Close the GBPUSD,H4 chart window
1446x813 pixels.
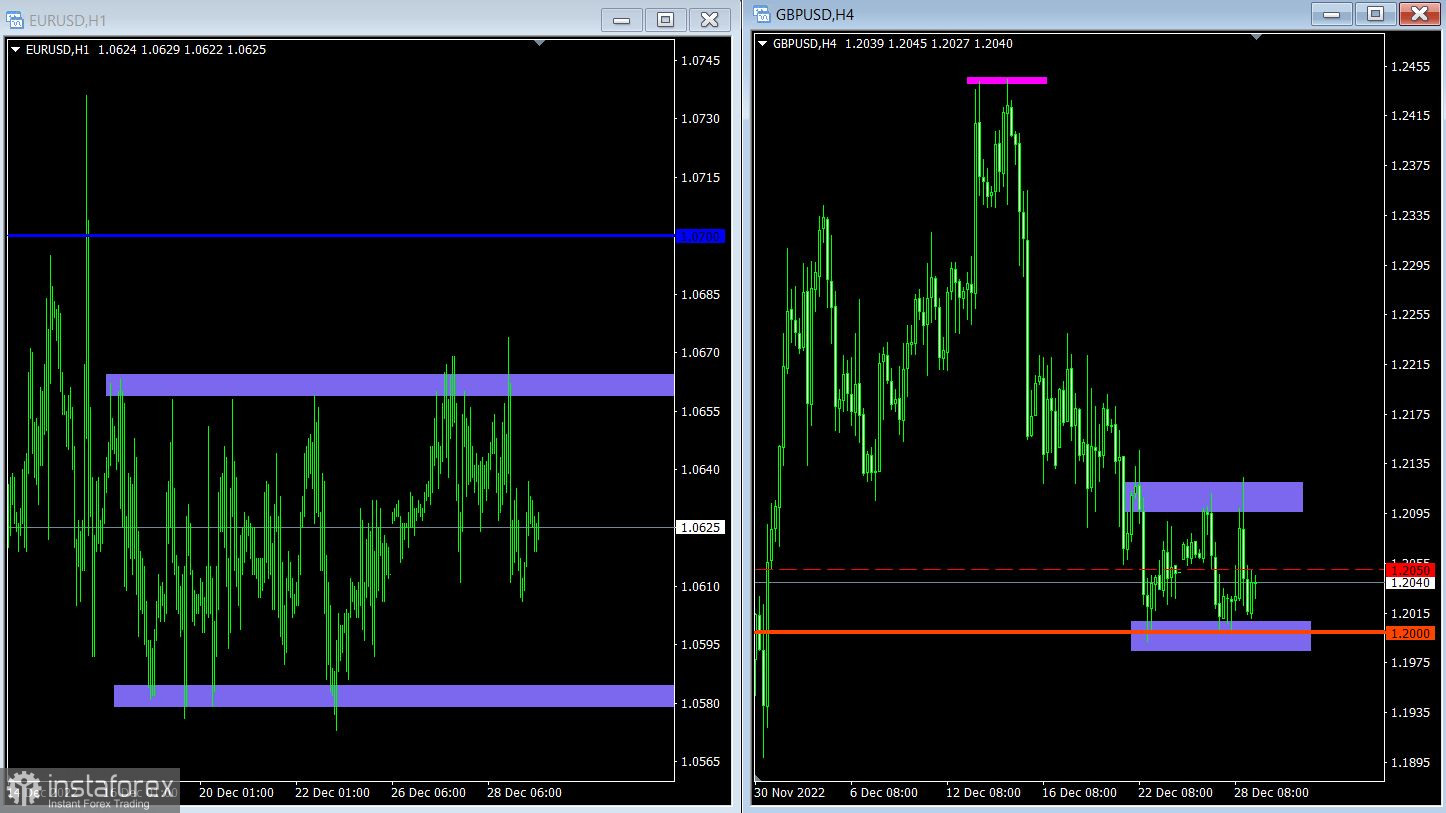point(1420,13)
